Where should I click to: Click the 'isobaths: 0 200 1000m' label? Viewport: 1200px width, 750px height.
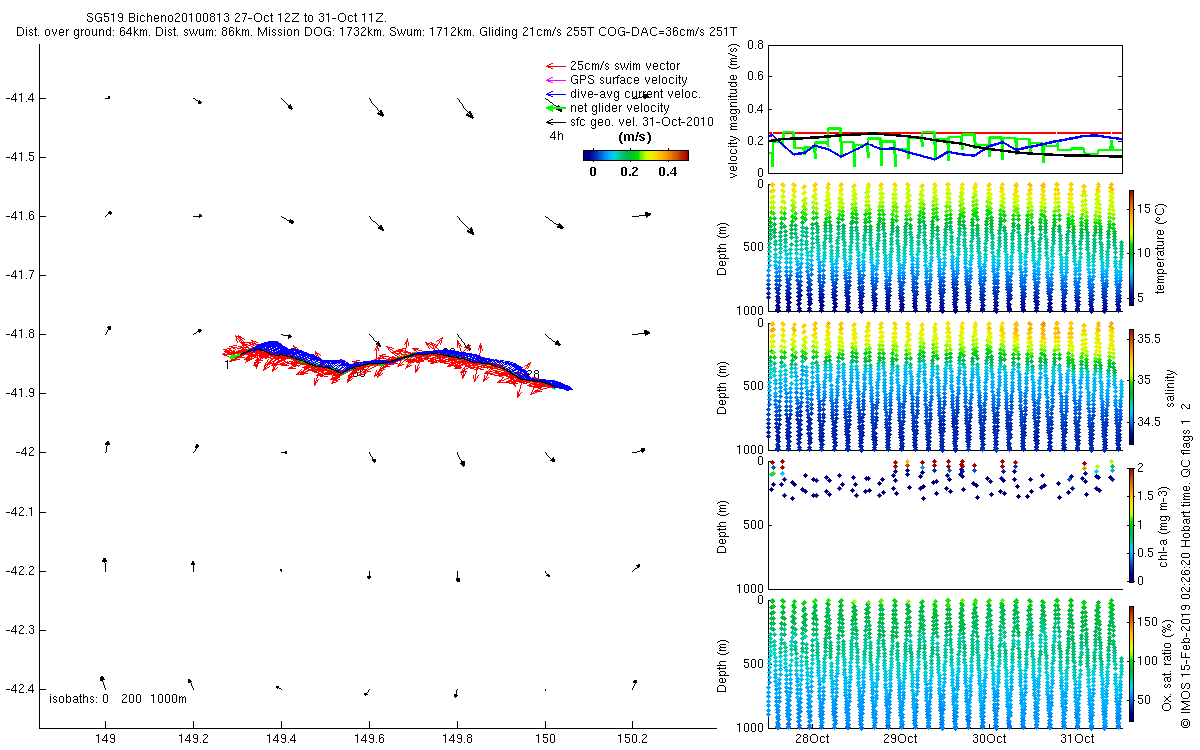click(118, 699)
